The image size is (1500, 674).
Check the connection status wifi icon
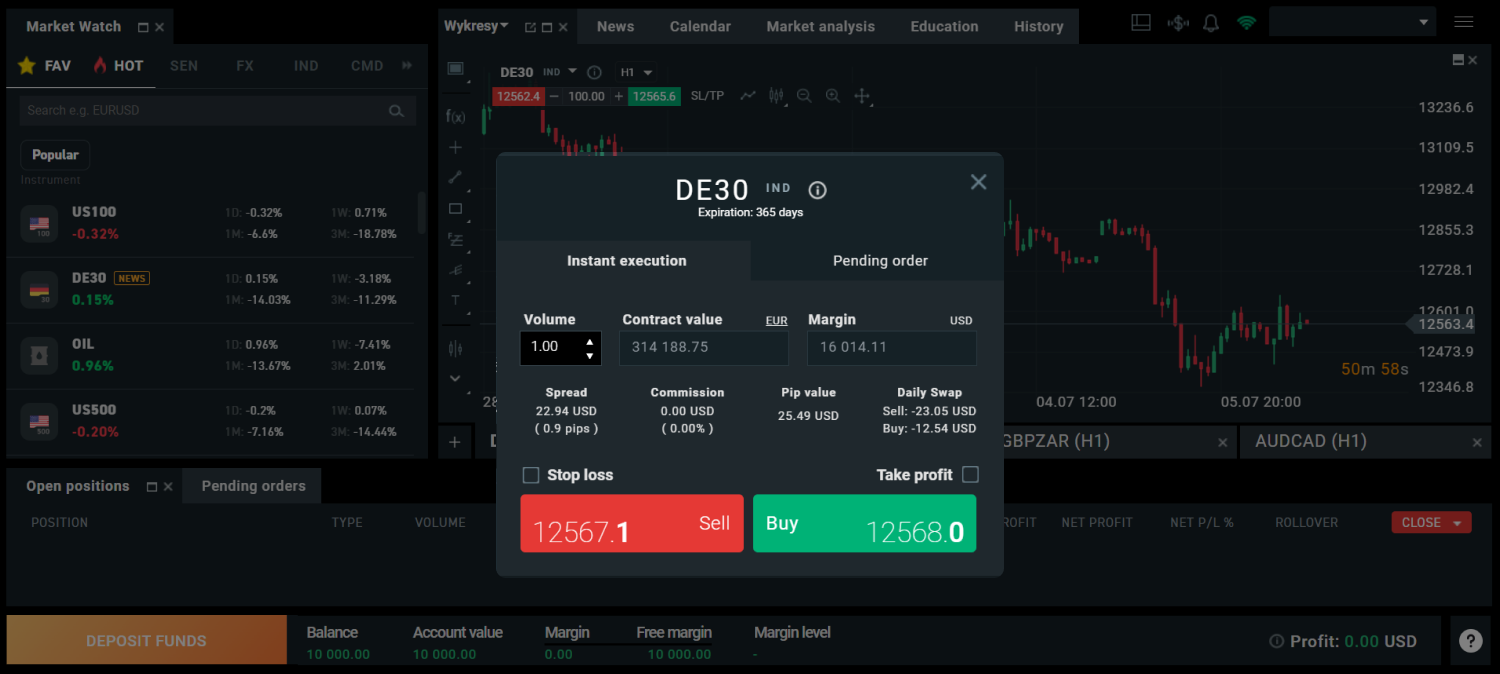click(x=1246, y=21)
